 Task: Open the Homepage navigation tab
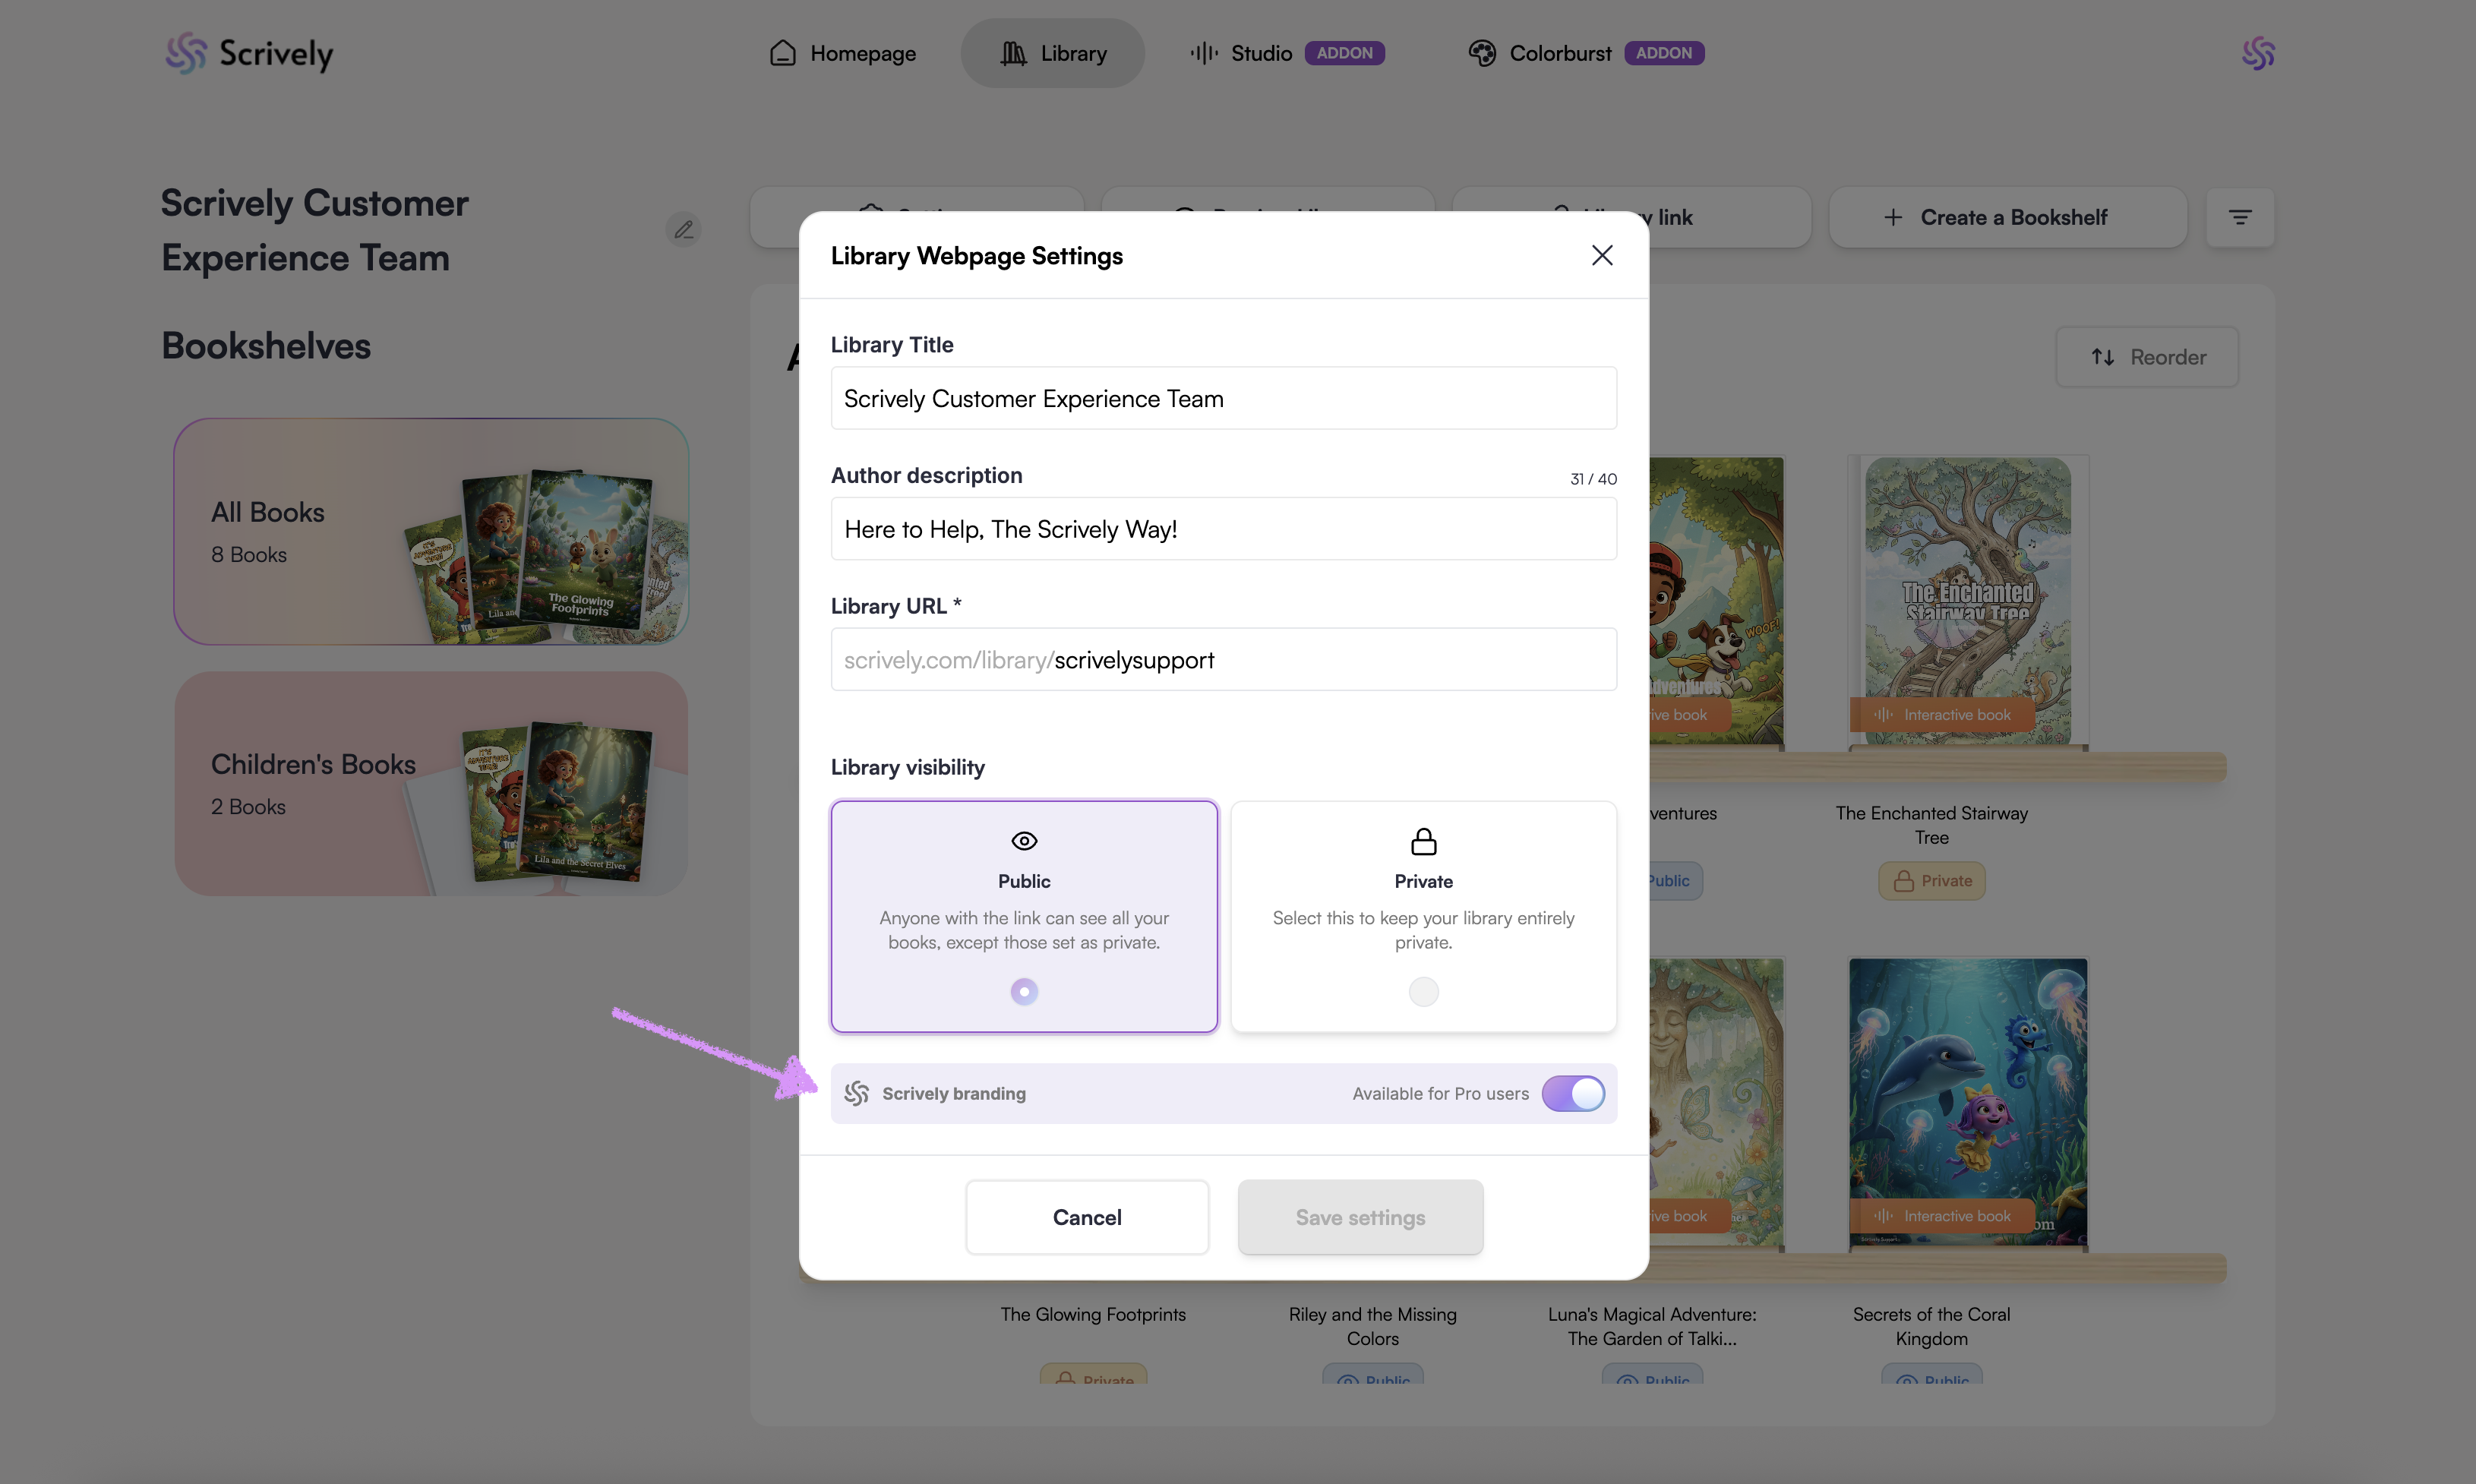(x=843, y=53)
